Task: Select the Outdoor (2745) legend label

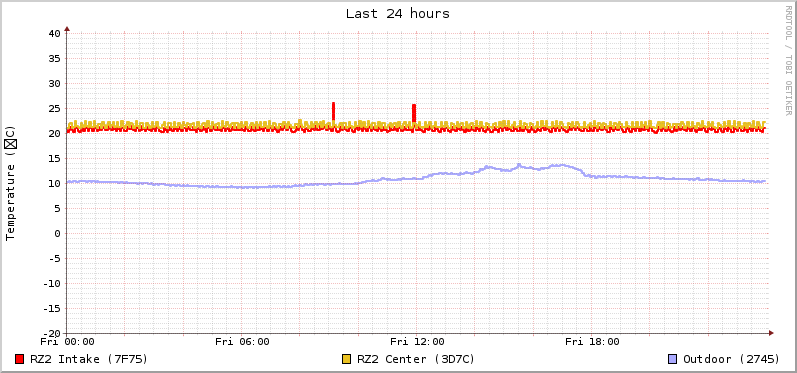Action: click(x=731, y=359)
